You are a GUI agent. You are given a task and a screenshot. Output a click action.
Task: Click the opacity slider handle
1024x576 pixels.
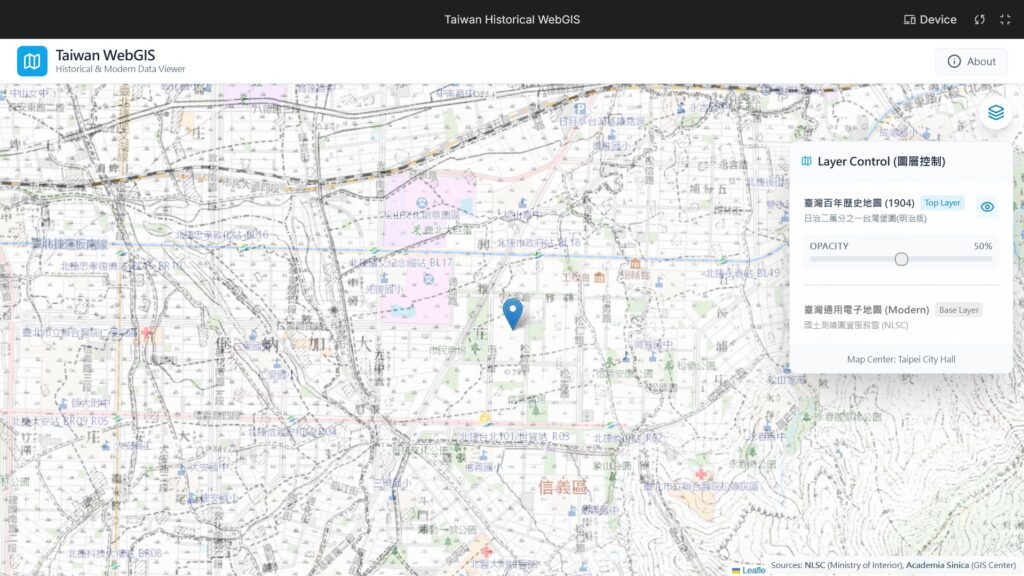click(901, 259)
